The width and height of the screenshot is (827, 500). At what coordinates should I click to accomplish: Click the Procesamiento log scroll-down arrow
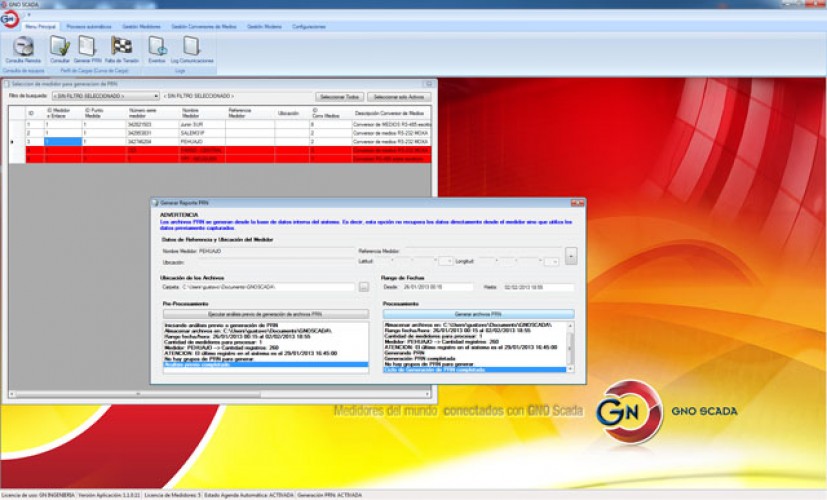click(570, 369)
